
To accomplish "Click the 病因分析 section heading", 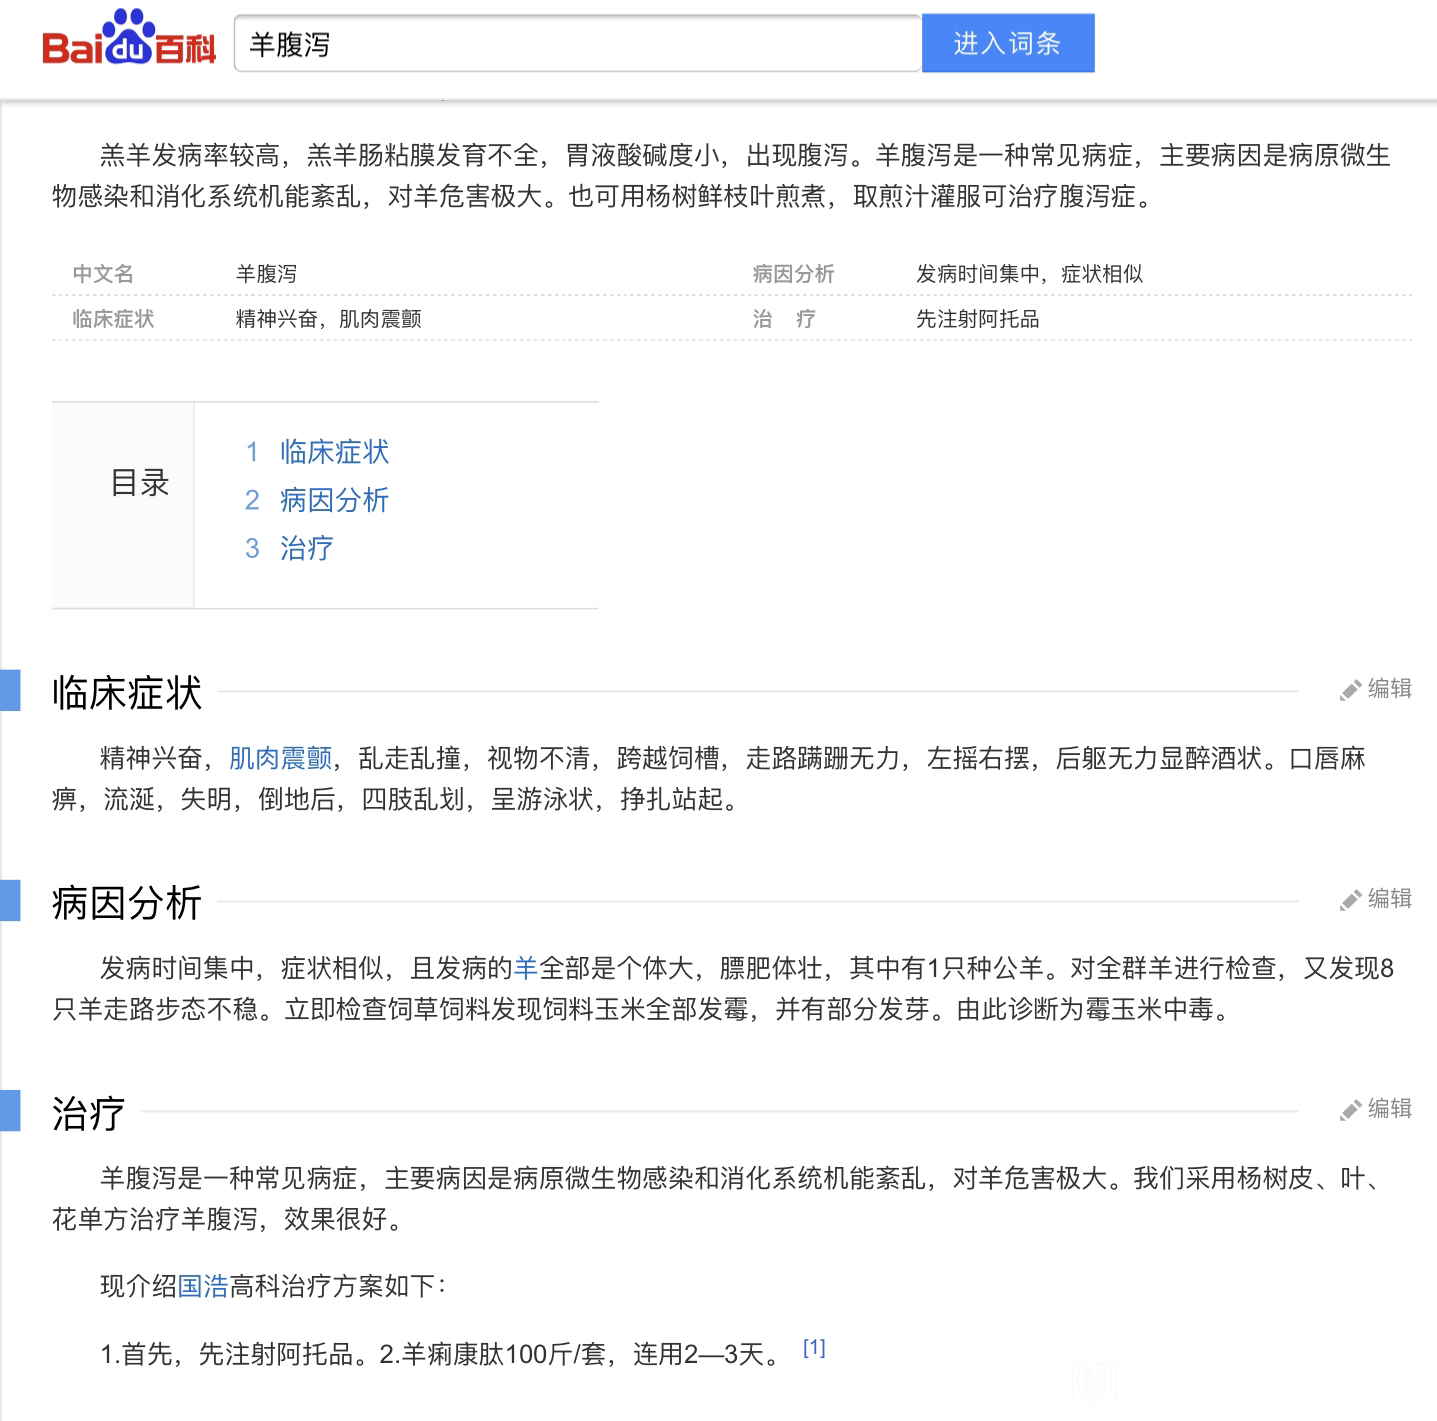I will point(127,902).
